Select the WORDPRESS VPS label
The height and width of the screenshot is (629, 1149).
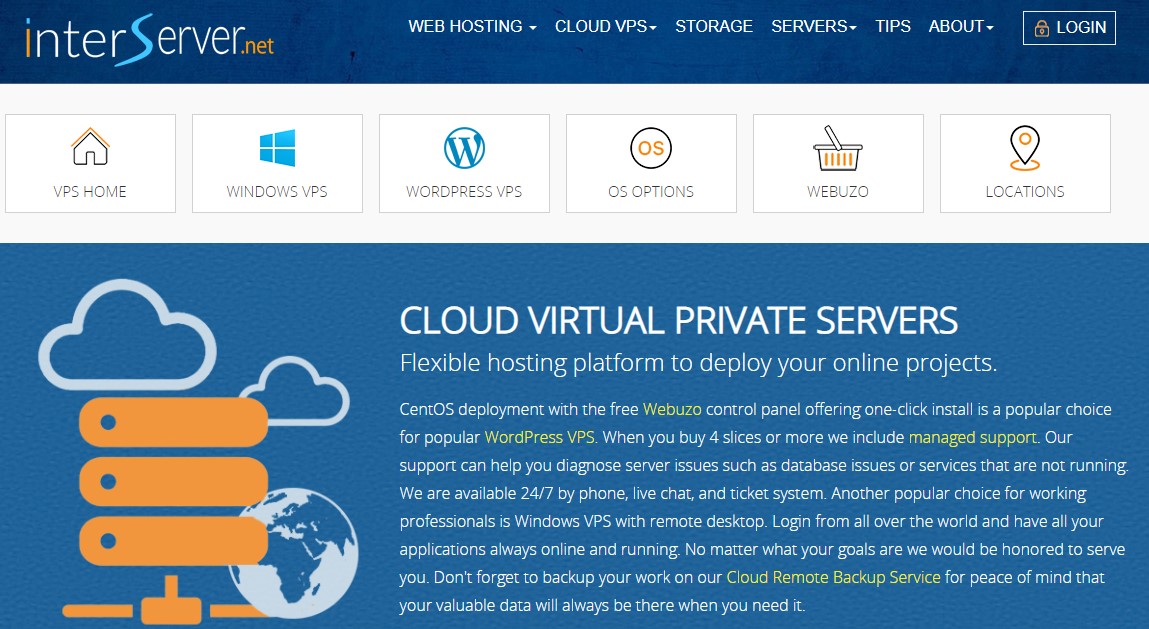[464, 191]
